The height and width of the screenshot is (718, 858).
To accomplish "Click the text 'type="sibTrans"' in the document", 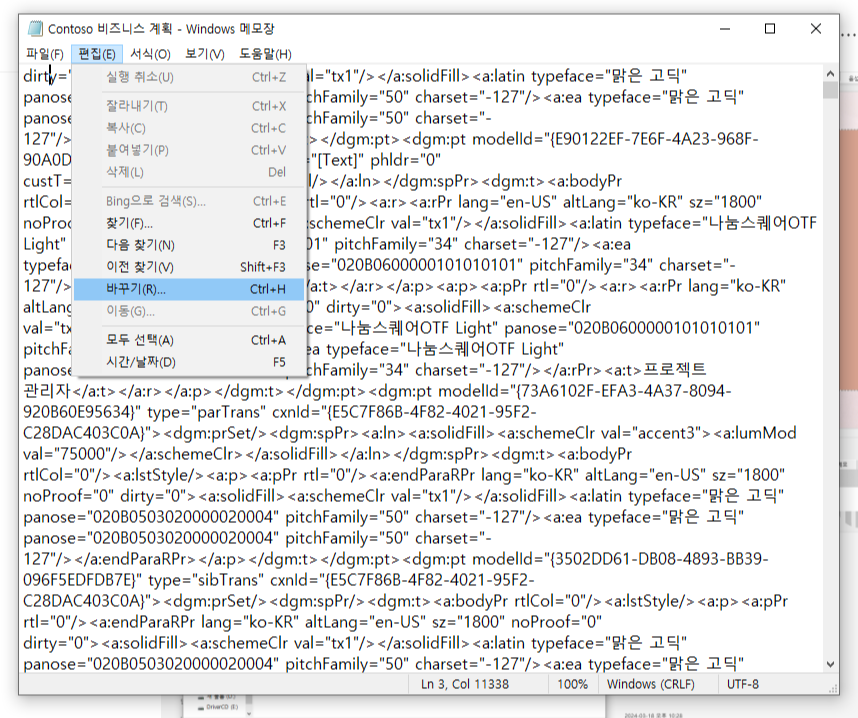I will click(x=206, y=580).
